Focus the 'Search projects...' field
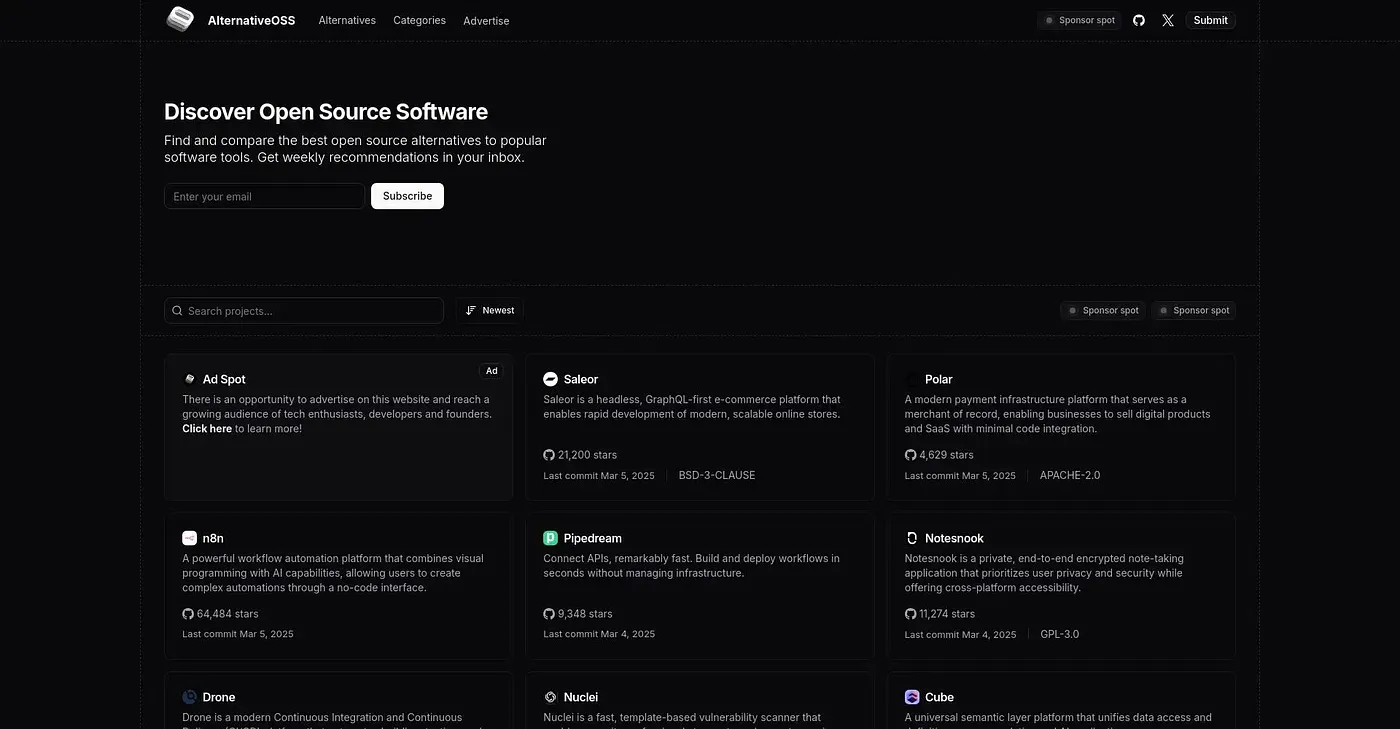The width and height of the screenshot is (1400, 729). pyautogui.click(x=304, y=311)
